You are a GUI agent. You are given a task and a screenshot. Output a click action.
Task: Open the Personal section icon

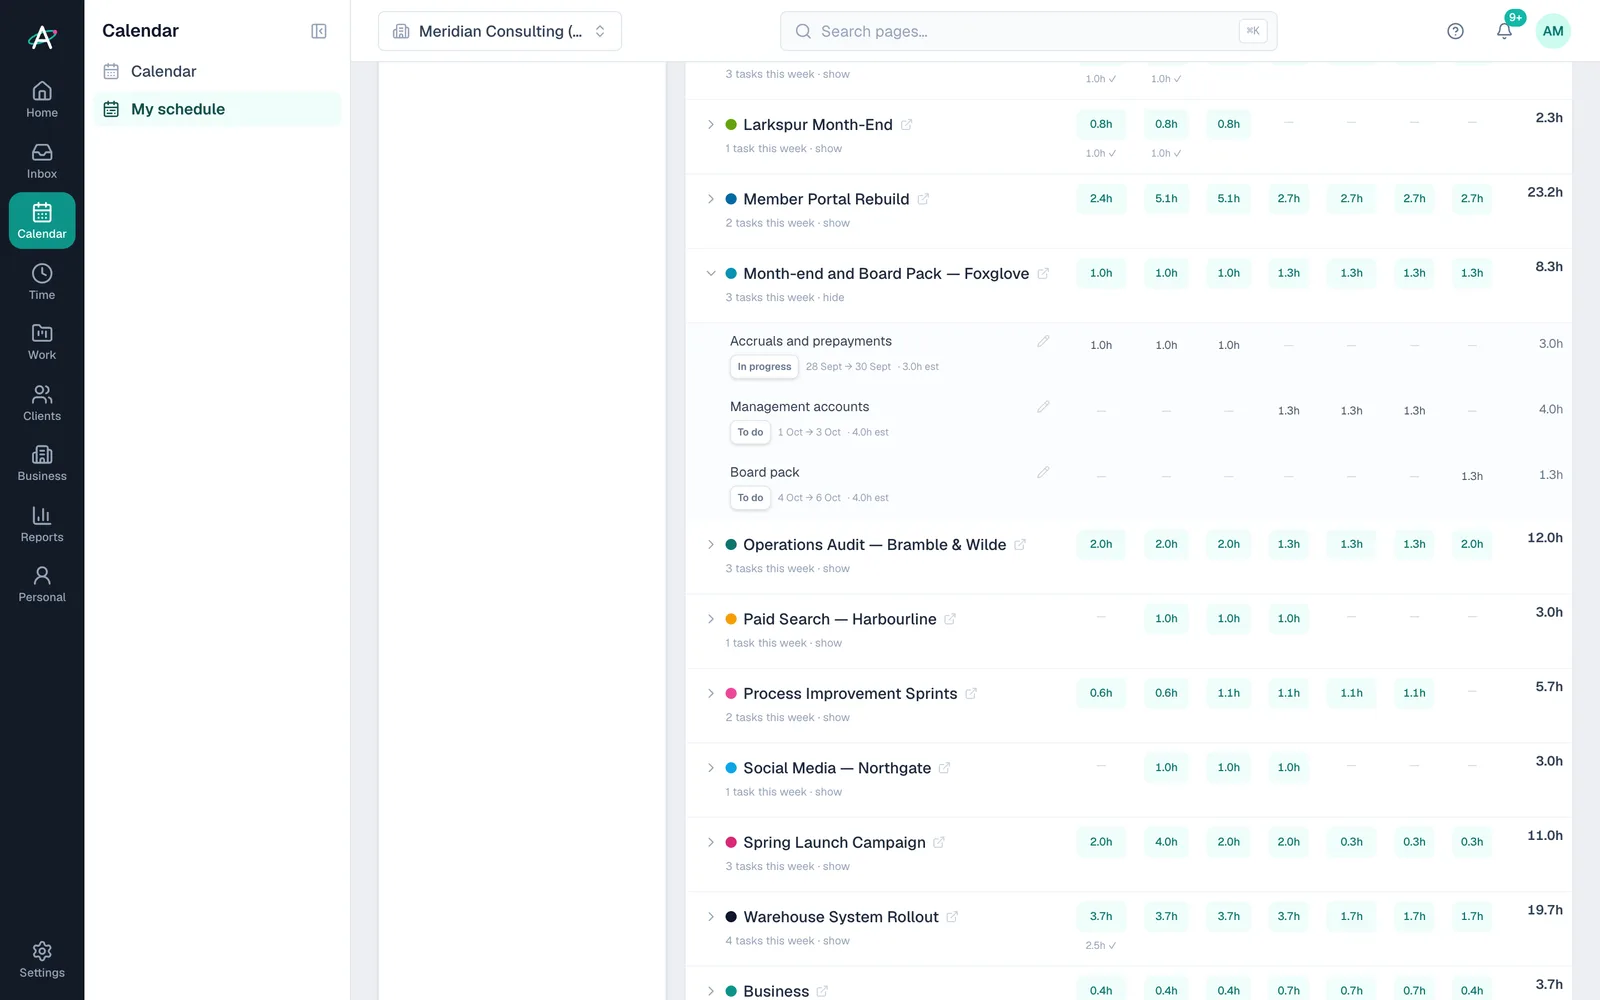tap(42, 584)
